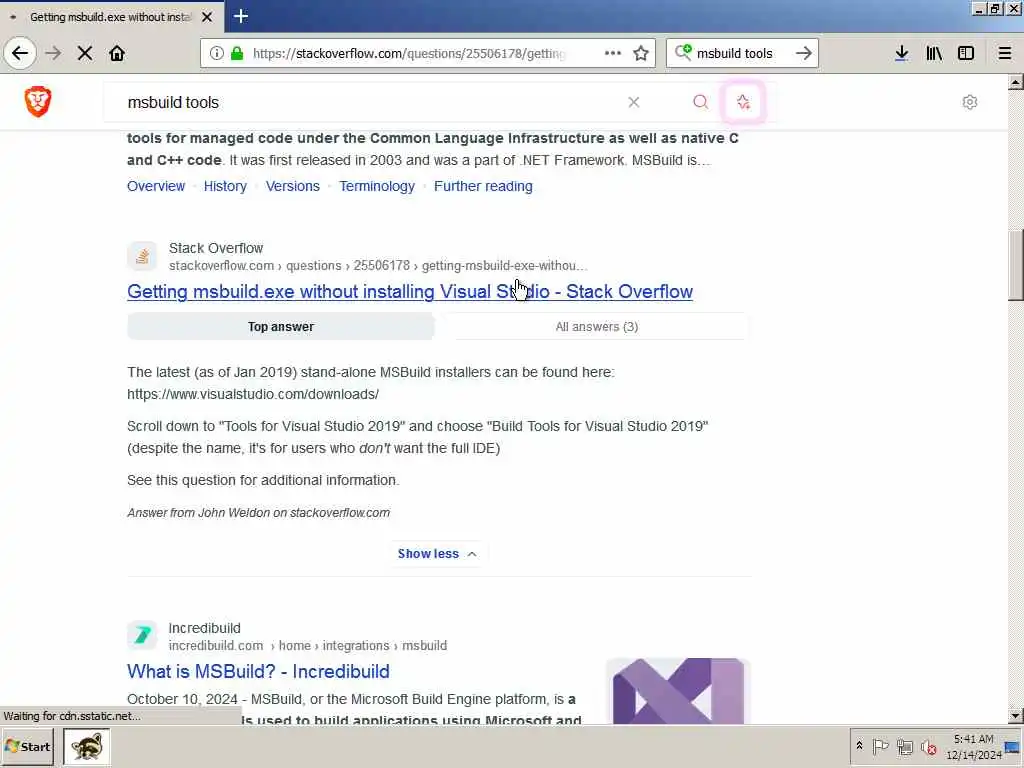
Task: Click the green padlock security icon
Action: tap(237, 53)
